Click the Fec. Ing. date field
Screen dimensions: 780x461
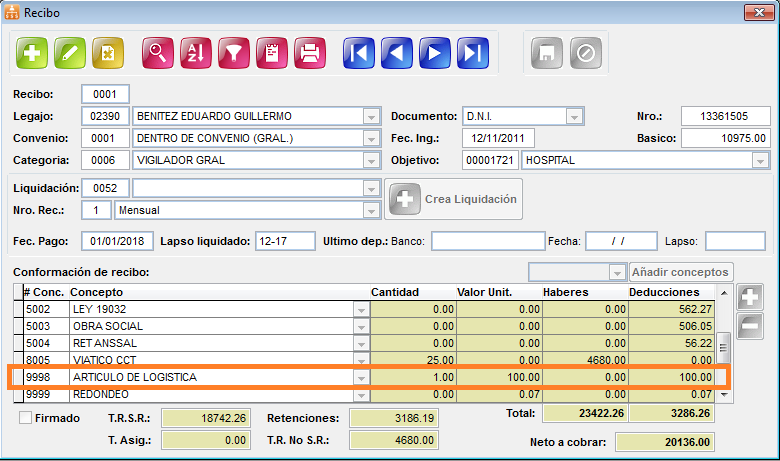pyautogui.click(x=498, y=138)
